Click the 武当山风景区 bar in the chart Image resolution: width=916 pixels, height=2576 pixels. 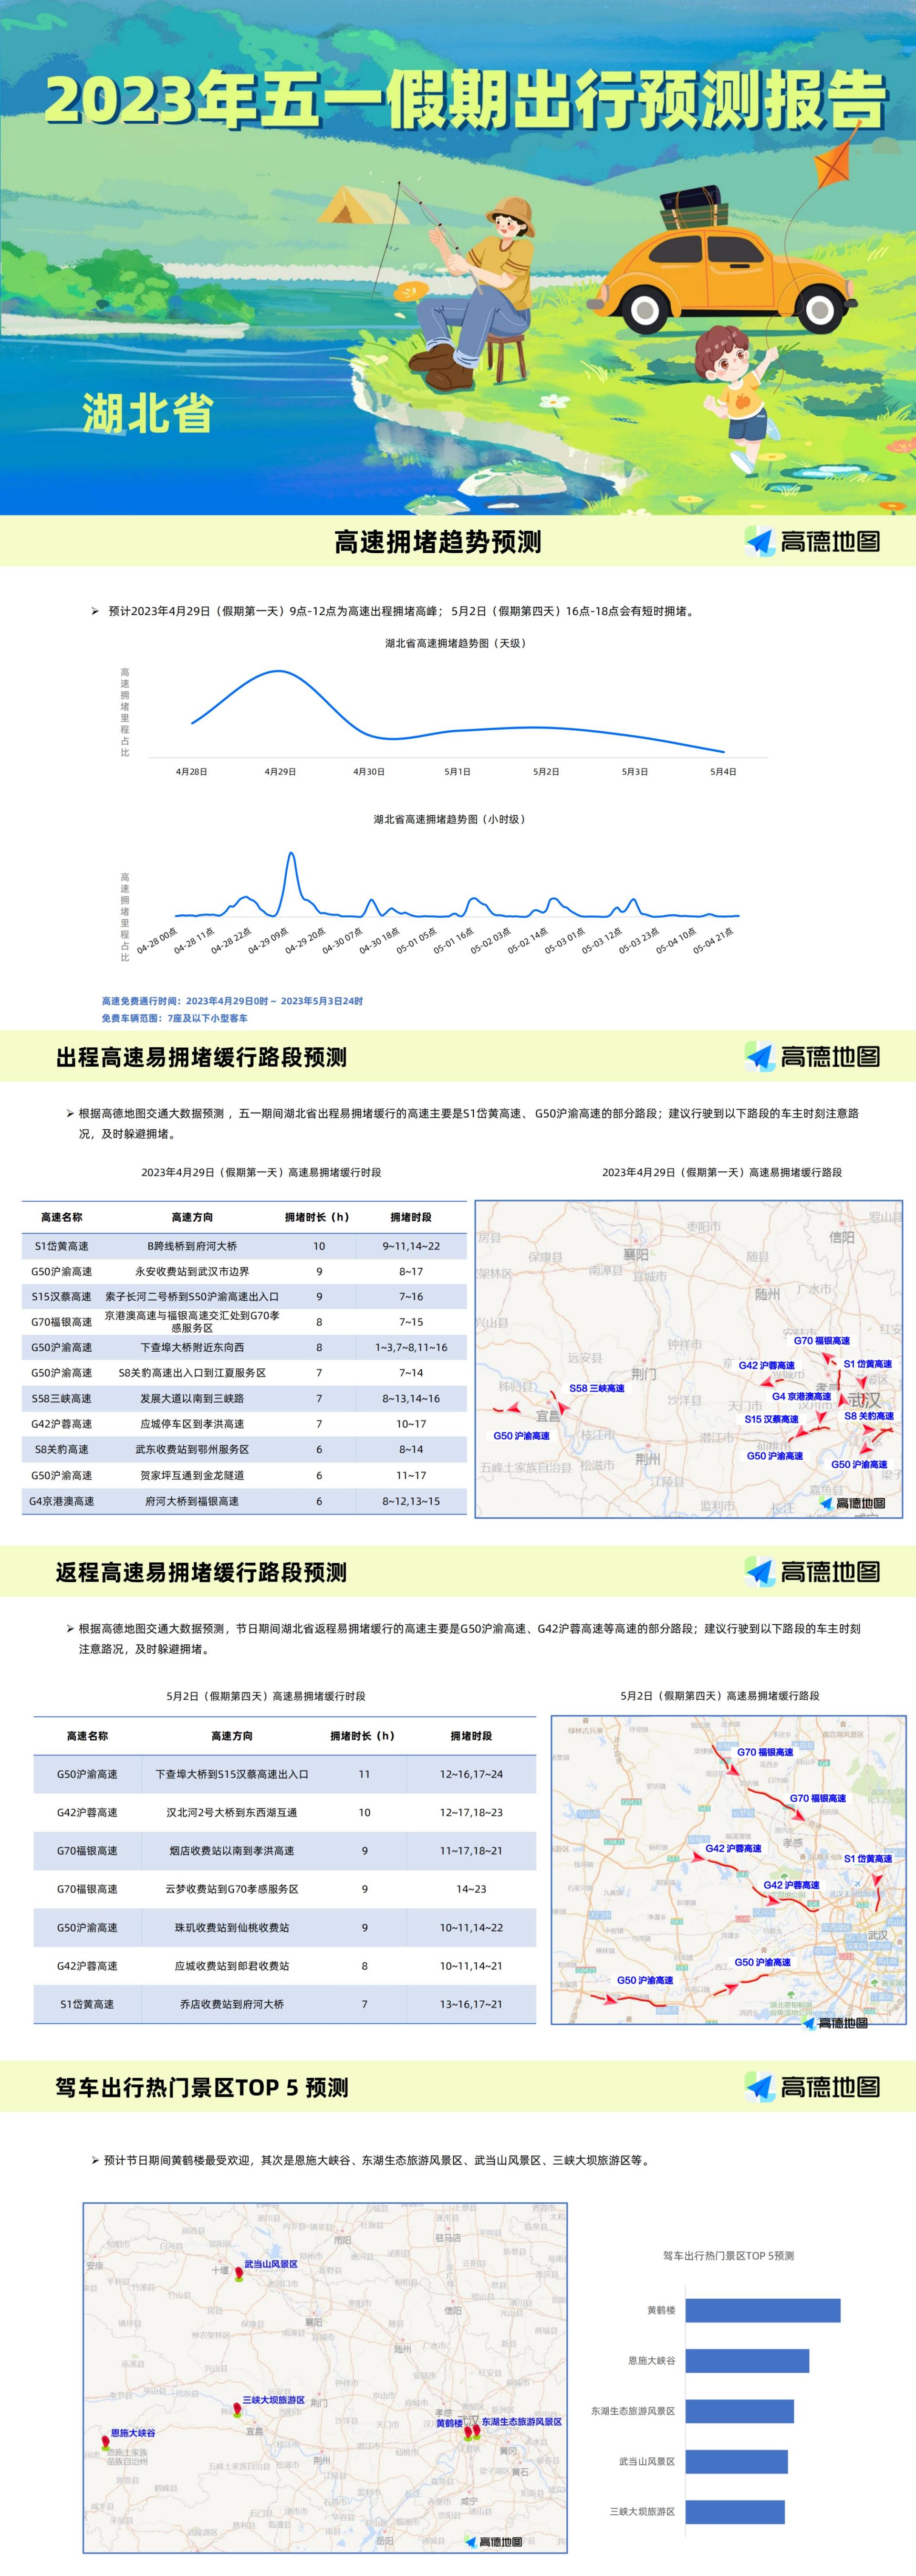tap(737, 2461)
